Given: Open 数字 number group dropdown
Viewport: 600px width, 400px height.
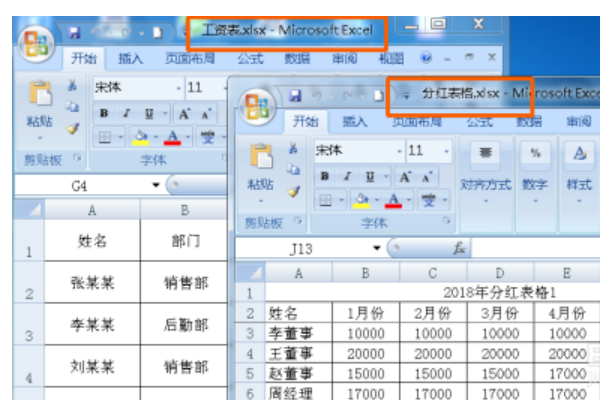Looking at the screenshot, I should [x=535, y=201].
